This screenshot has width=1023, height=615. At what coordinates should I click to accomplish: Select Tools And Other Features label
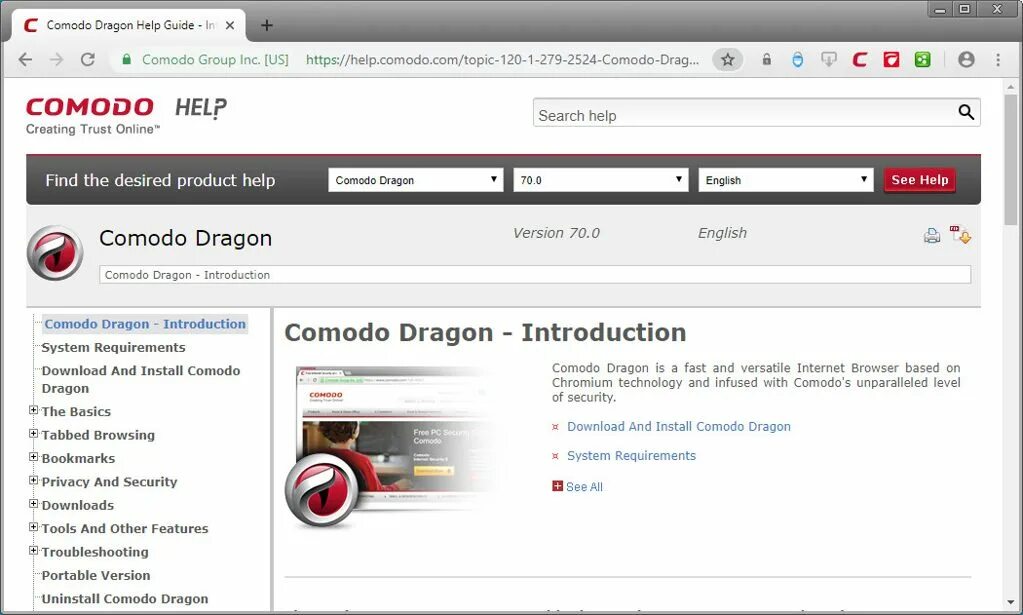click(x=125, y=529)
